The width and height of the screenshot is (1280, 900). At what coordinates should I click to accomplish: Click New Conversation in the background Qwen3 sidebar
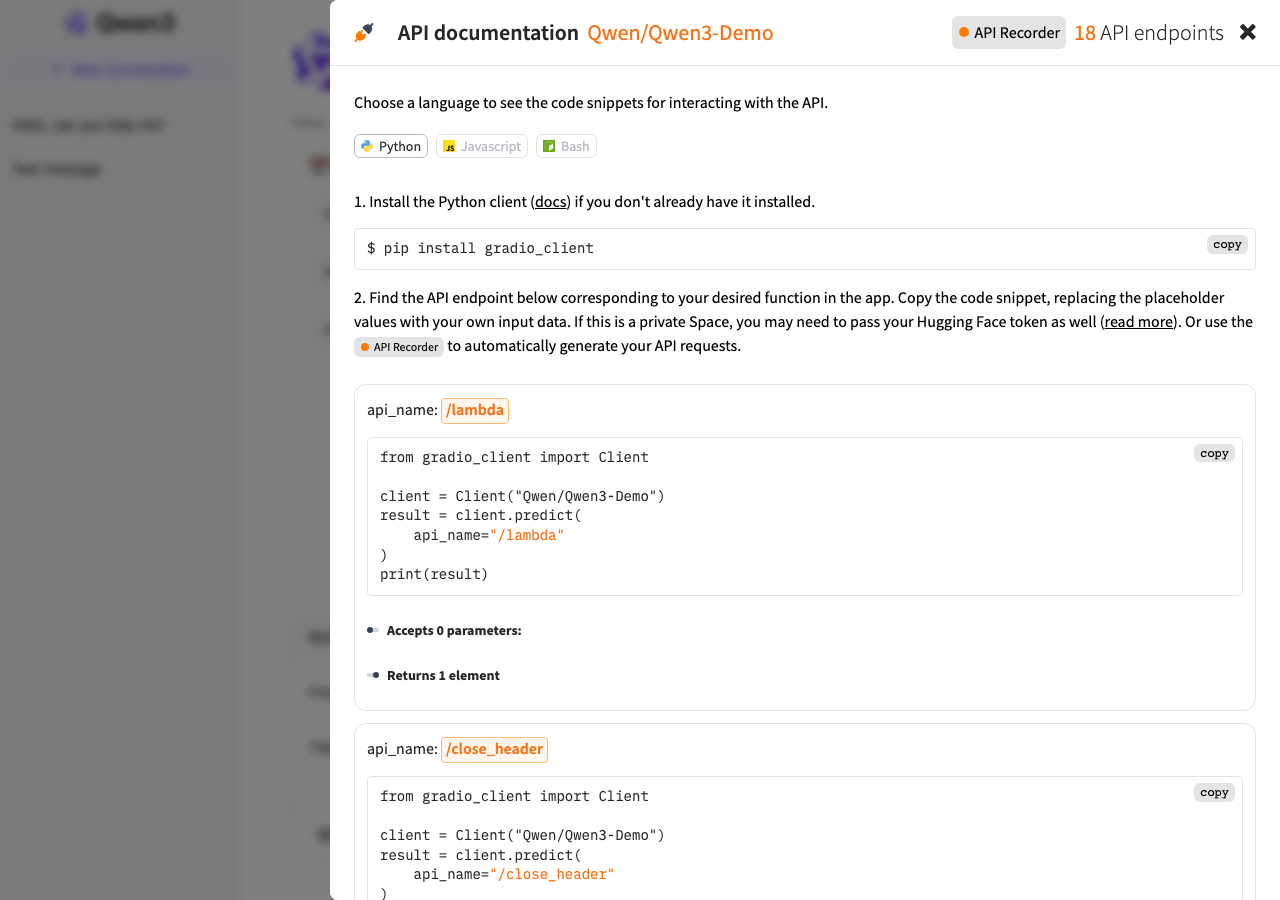[x=120, y=70]
